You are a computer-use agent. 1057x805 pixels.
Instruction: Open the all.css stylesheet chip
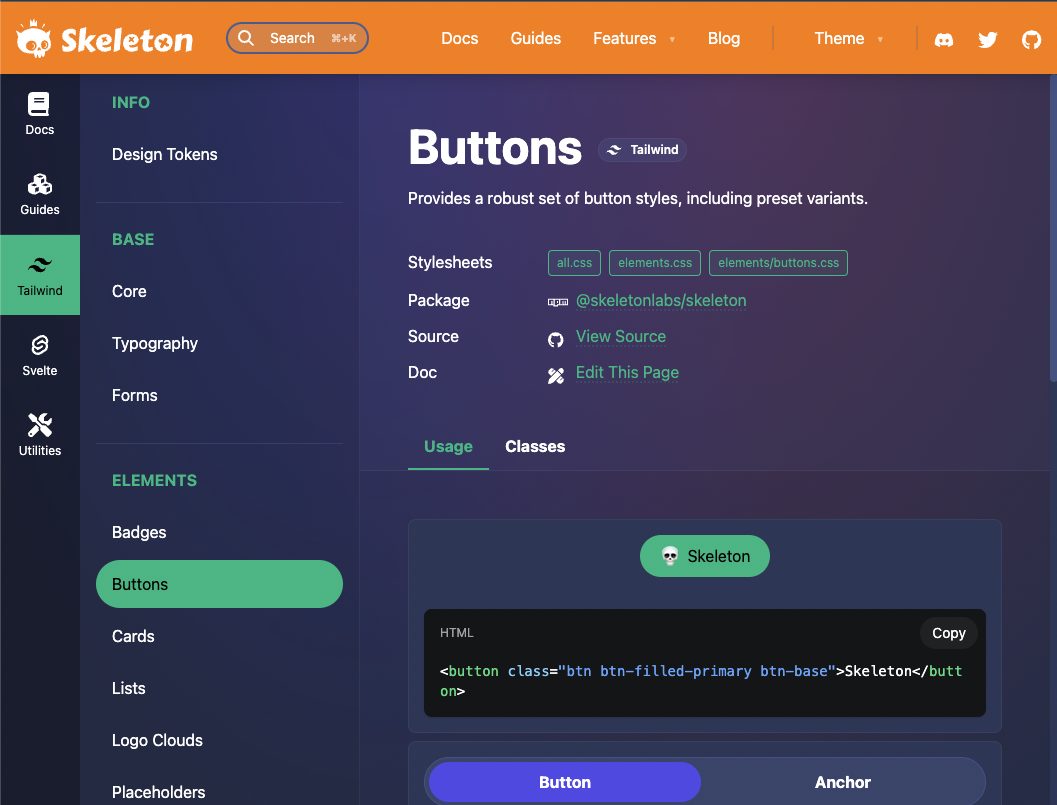click(574, 263)
